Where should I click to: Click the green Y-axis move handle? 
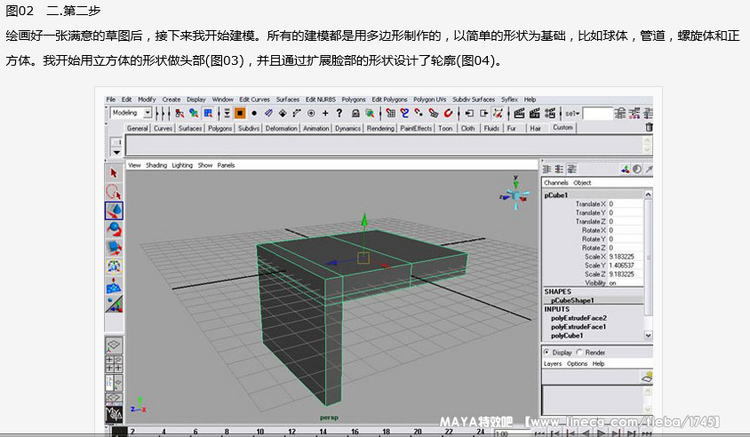click(x=364, y=220)
